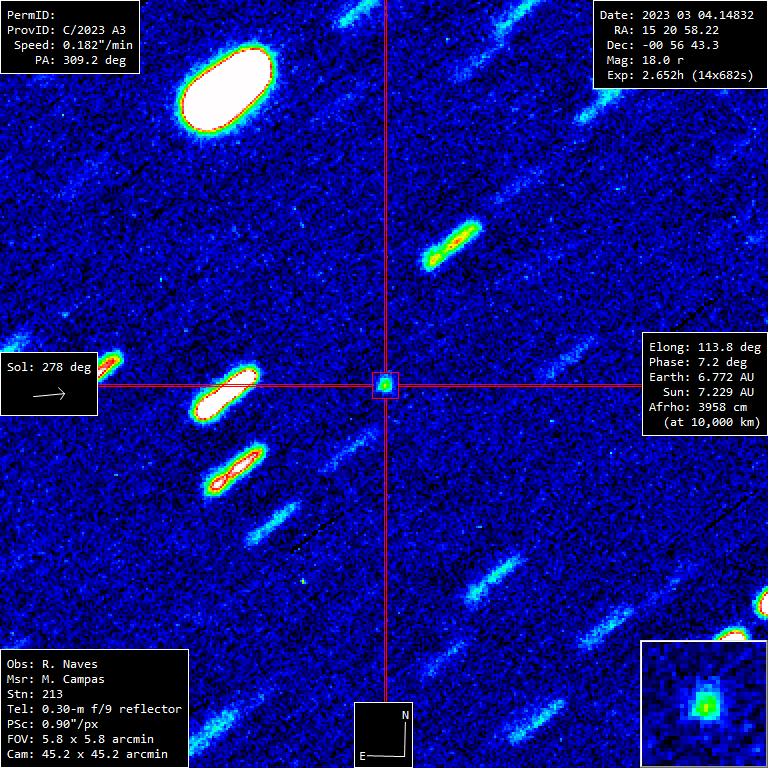
Task: Select the 'Cam: 45.2 x 45.2 arcmin' line
Action: point(87,754)
